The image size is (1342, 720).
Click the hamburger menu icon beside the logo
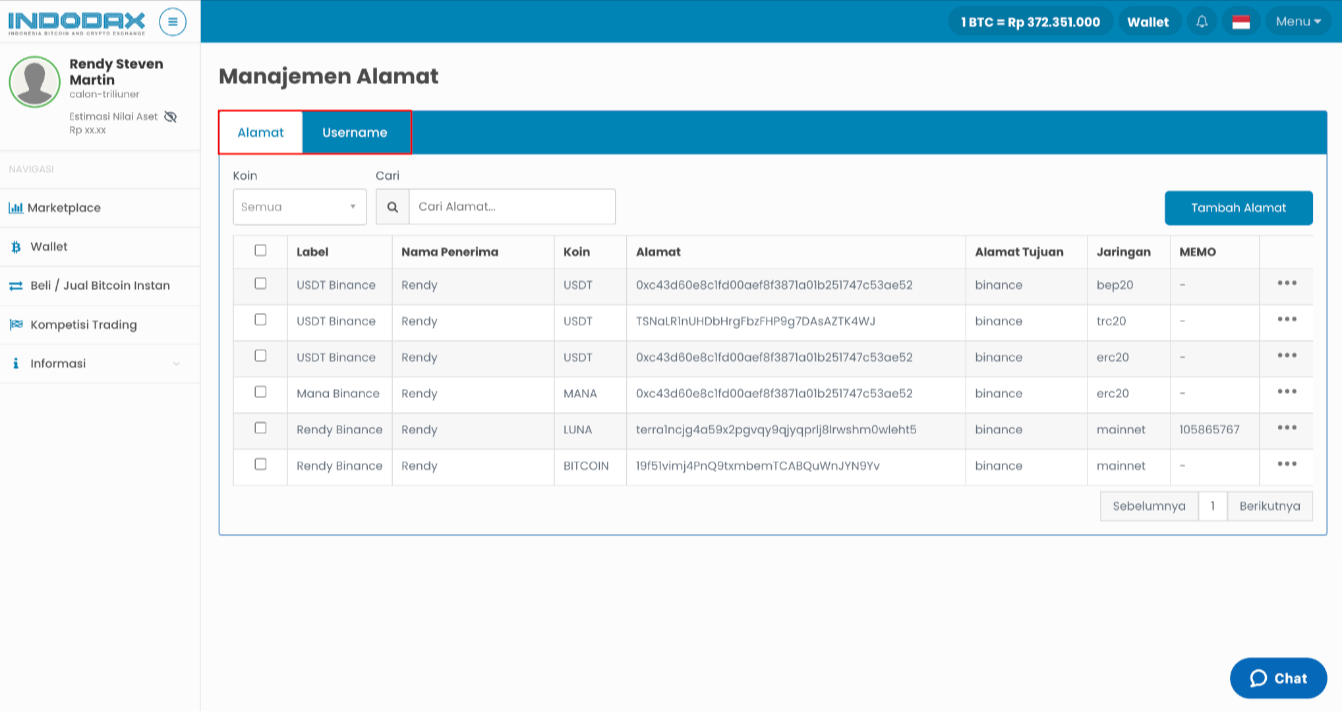(x=172, y=21)
